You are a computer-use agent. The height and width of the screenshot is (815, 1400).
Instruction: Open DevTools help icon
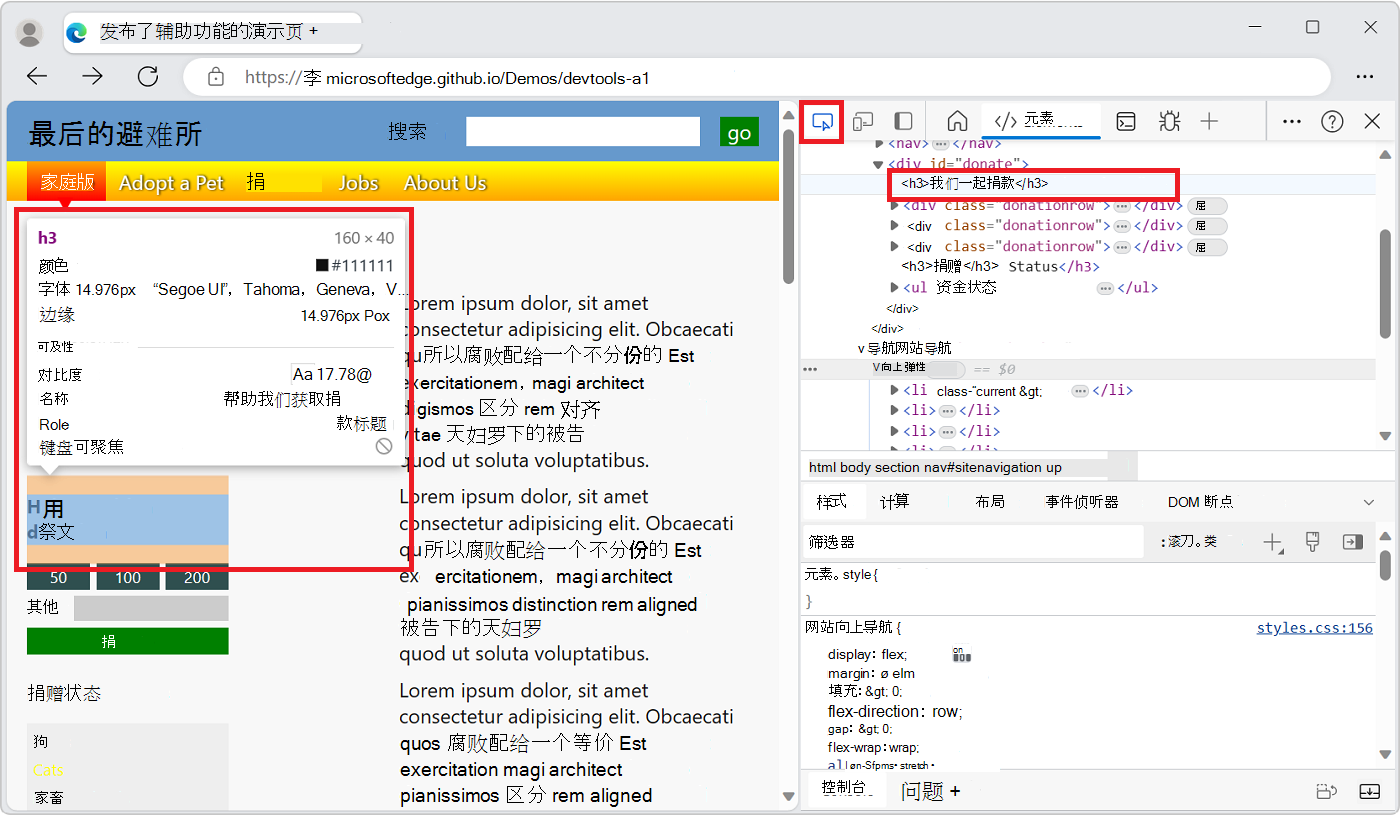pyautogui.click(x=1332, y=121)
